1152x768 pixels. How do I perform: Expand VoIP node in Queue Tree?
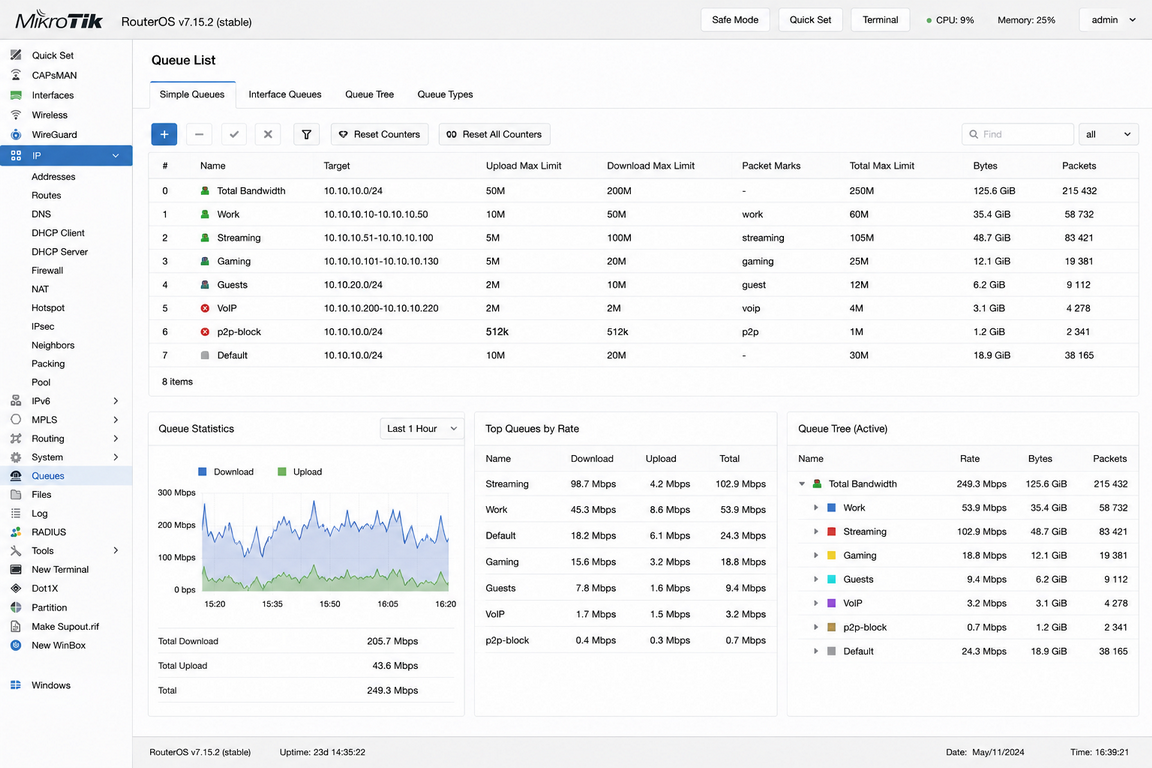pyautogui.click(x=816, y=603)
